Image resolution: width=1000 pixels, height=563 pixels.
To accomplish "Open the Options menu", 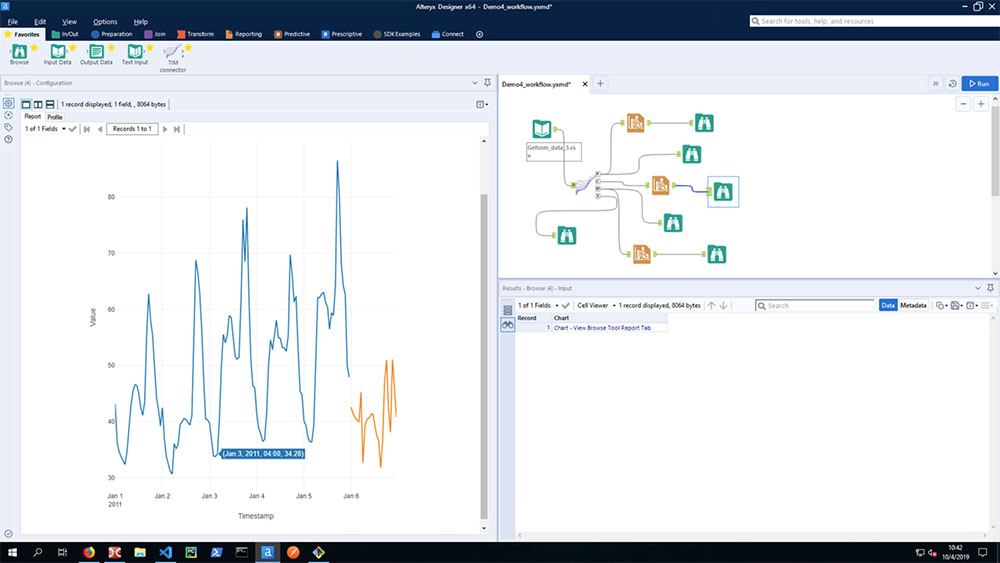I will tap(105, 21).
